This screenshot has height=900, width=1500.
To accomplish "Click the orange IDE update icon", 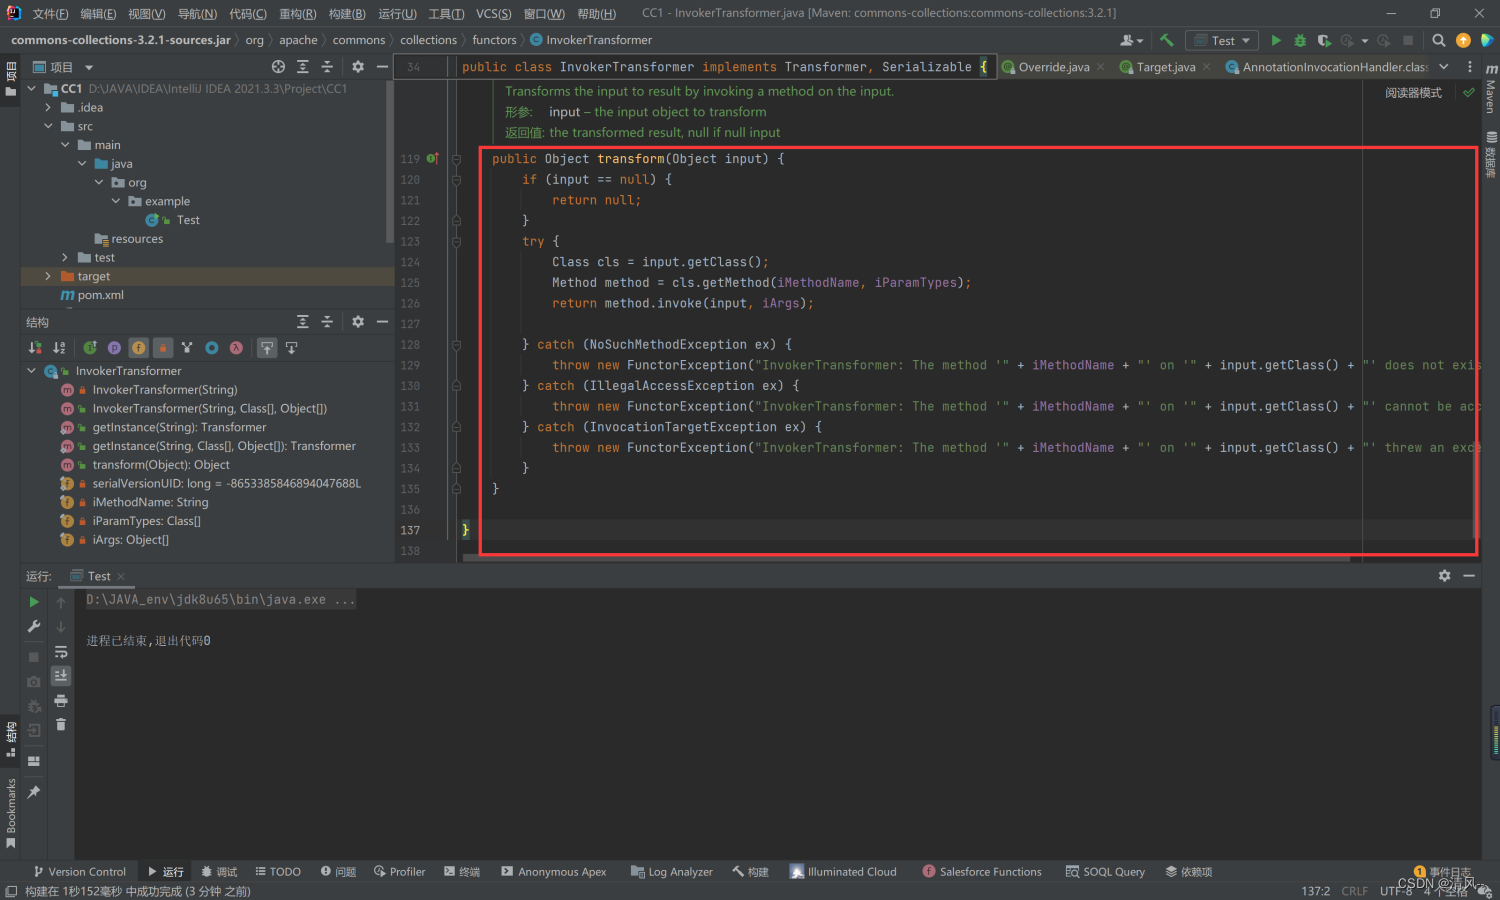I will pos(1463,40).
